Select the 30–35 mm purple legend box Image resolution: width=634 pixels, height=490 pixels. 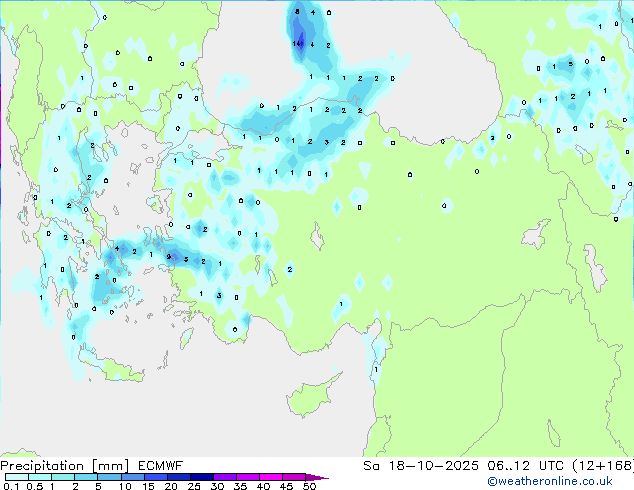[224, 477]
